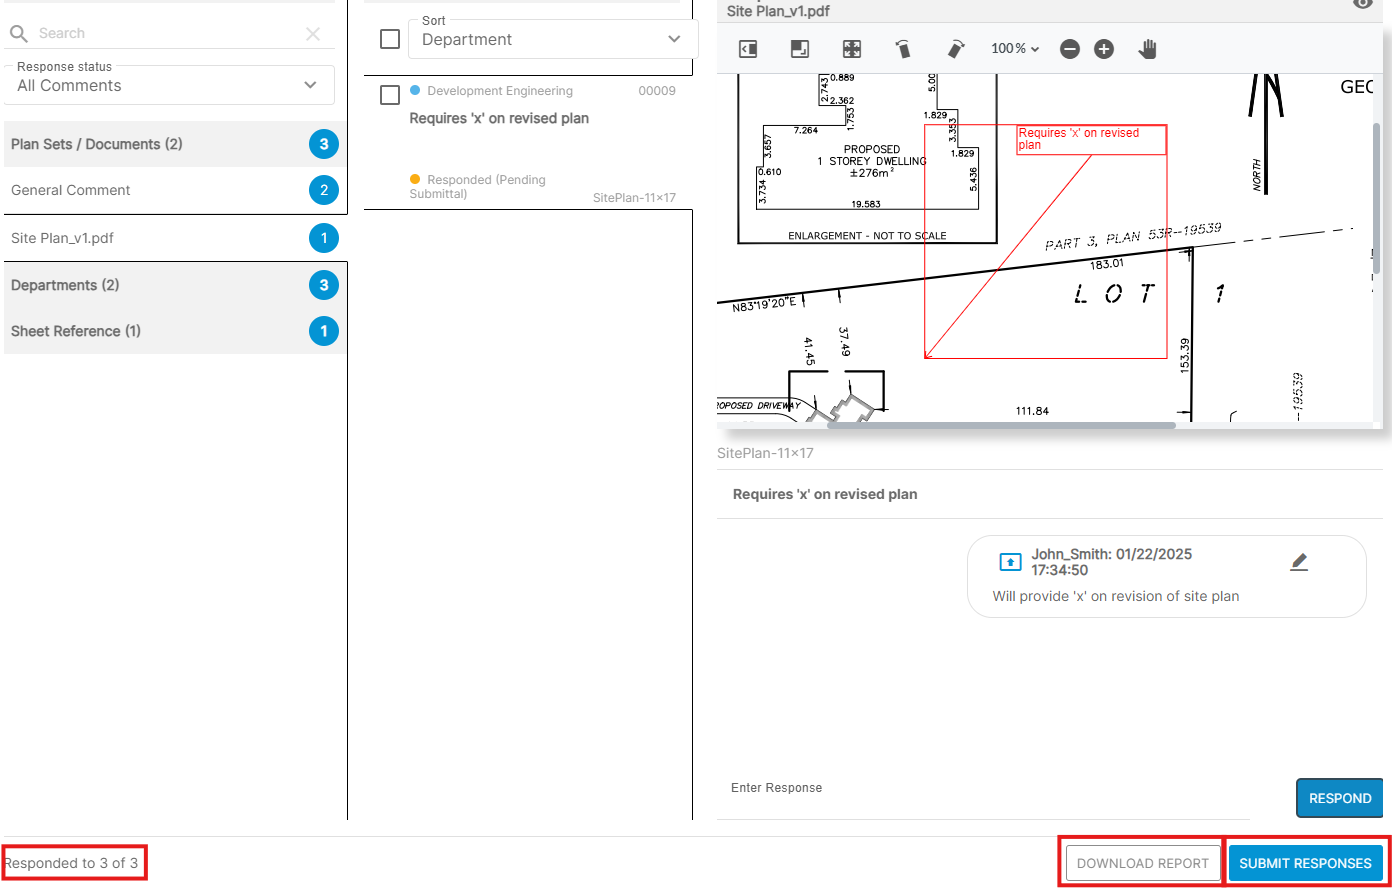
Task: Open the Sort by Department dropdown
Action: pos(552,40)
